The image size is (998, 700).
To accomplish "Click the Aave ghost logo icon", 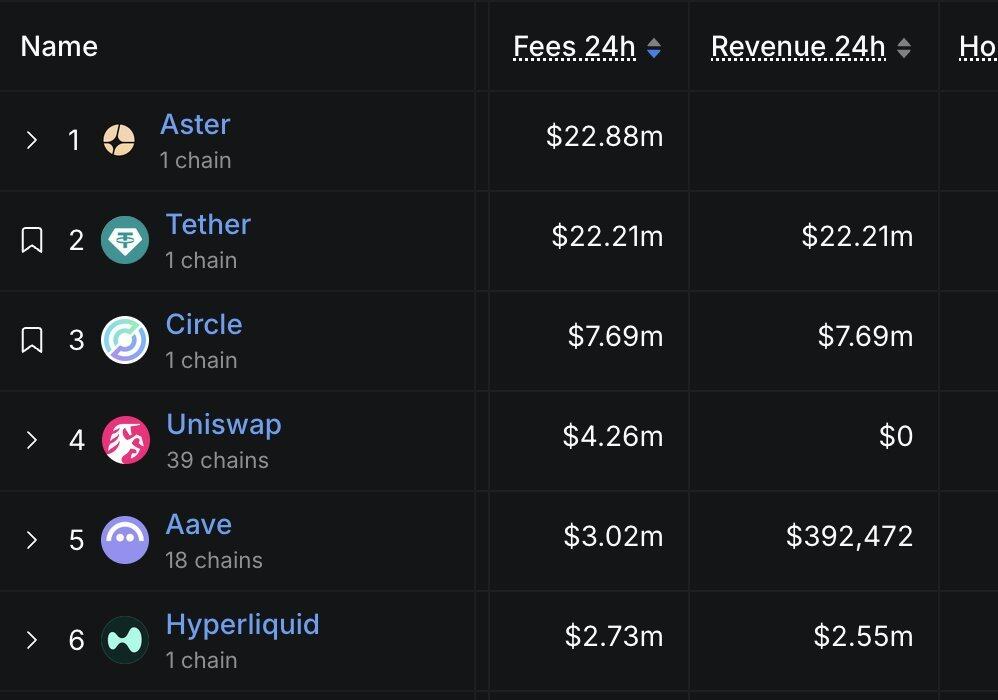I will 125,540.
